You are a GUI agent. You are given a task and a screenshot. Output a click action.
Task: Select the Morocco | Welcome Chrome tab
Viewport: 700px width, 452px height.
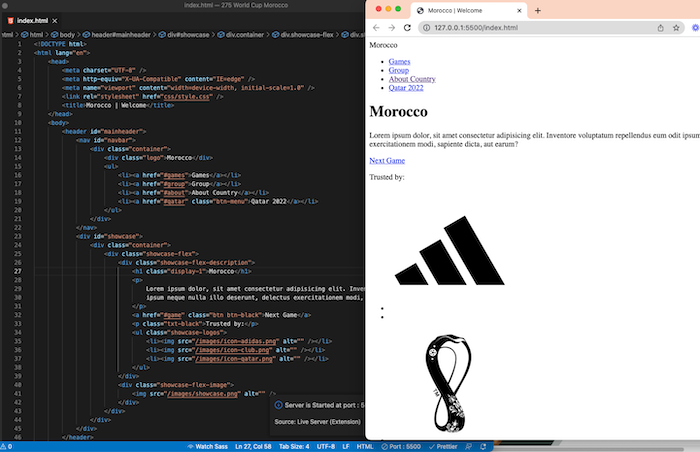coord(469,10)
